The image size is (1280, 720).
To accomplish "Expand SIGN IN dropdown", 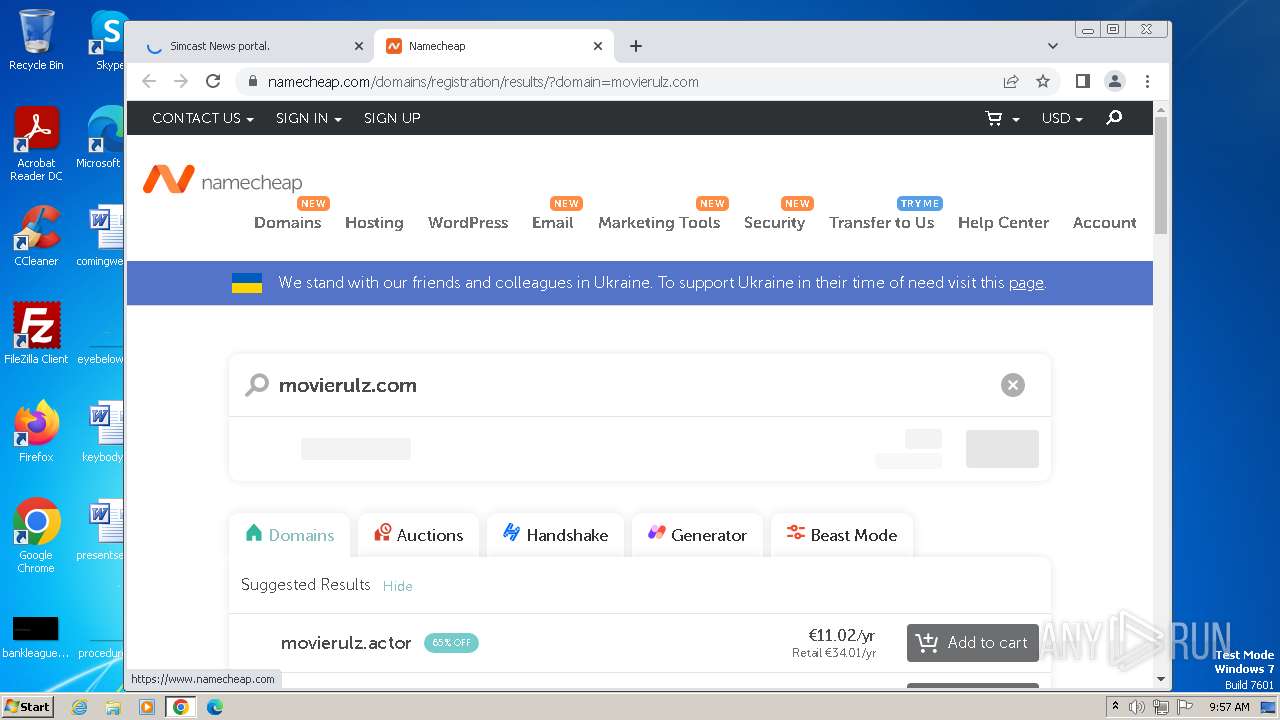I will [308, 118].
